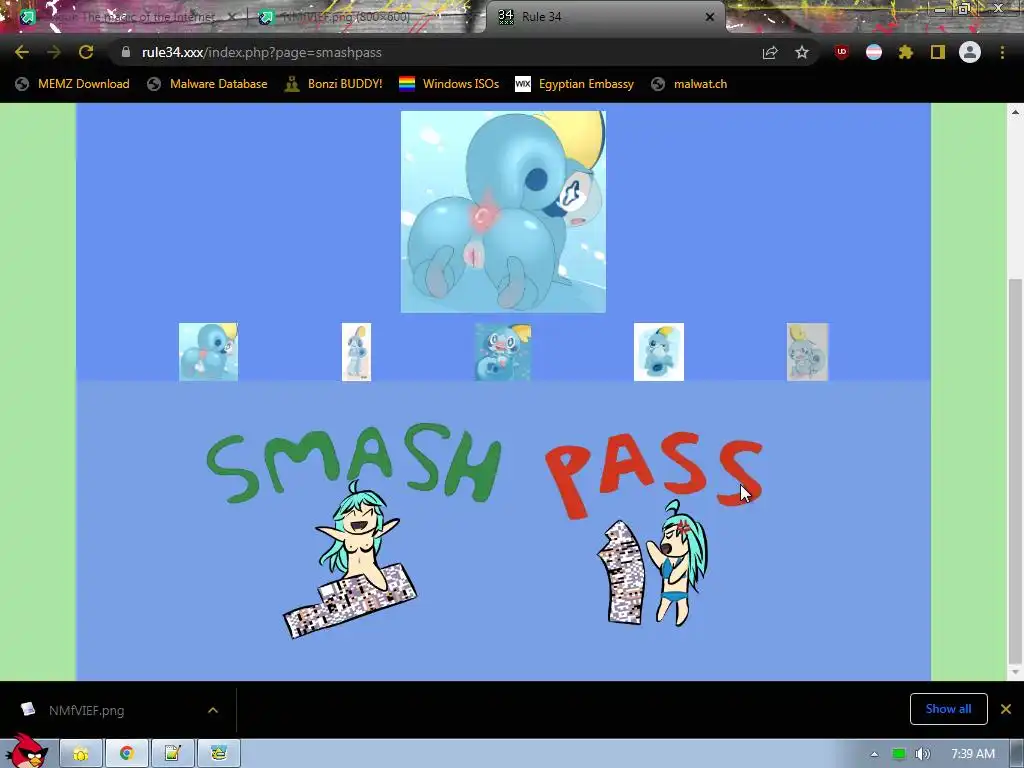This screenshot has height=768, width=1024.
Task: Toggle the browser side panel icon
Action: click(x=938, y=52)
